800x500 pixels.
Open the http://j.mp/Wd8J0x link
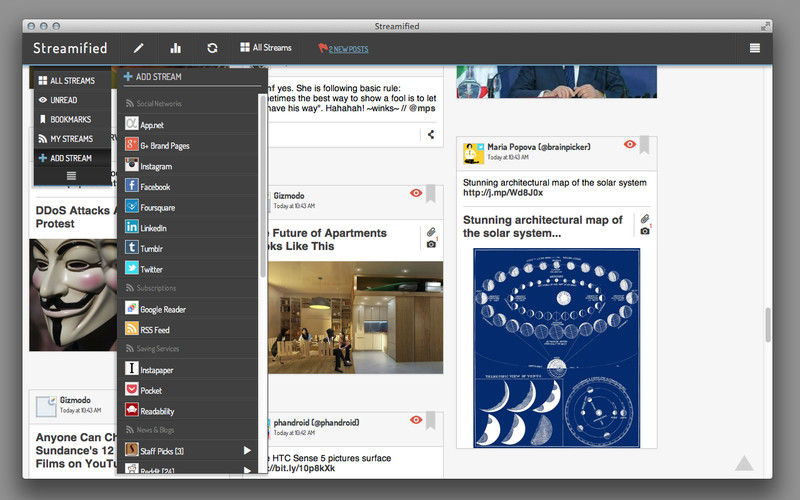[x=503, y=193]
